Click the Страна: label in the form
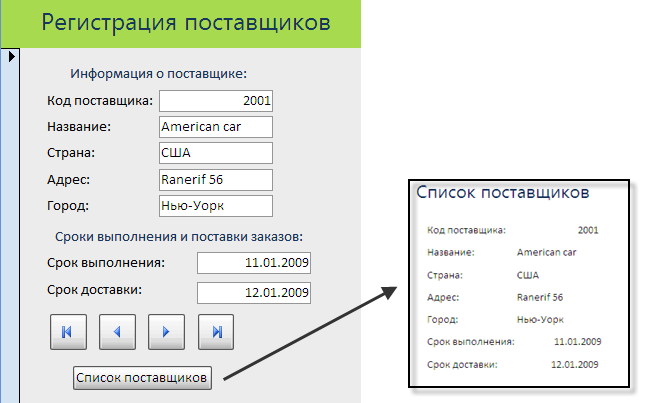 tap(70, 153)
